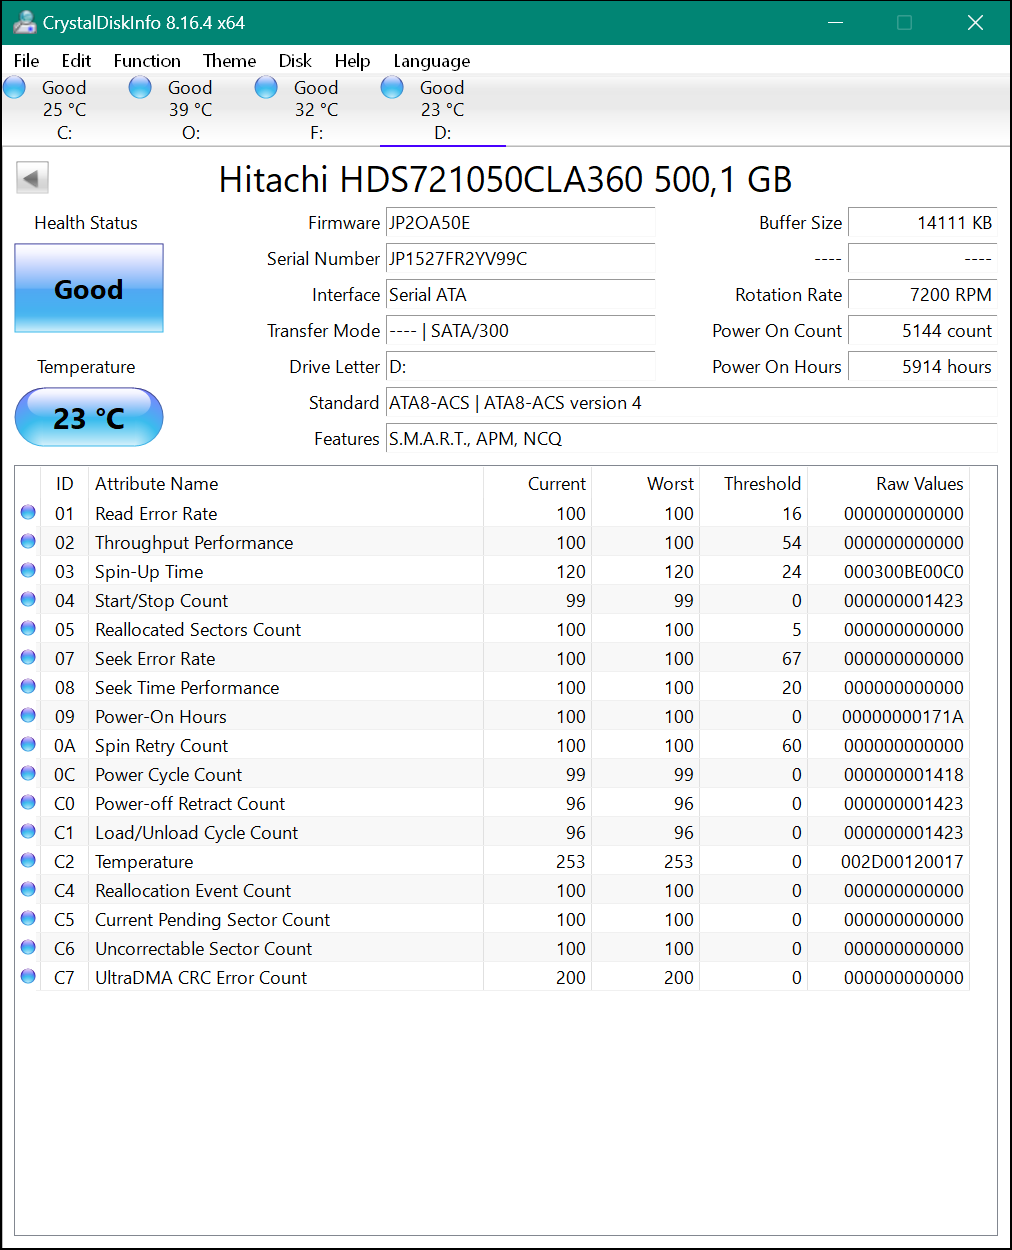Open the Theme menu
Screen dimensions: 1012x1250
229,61
